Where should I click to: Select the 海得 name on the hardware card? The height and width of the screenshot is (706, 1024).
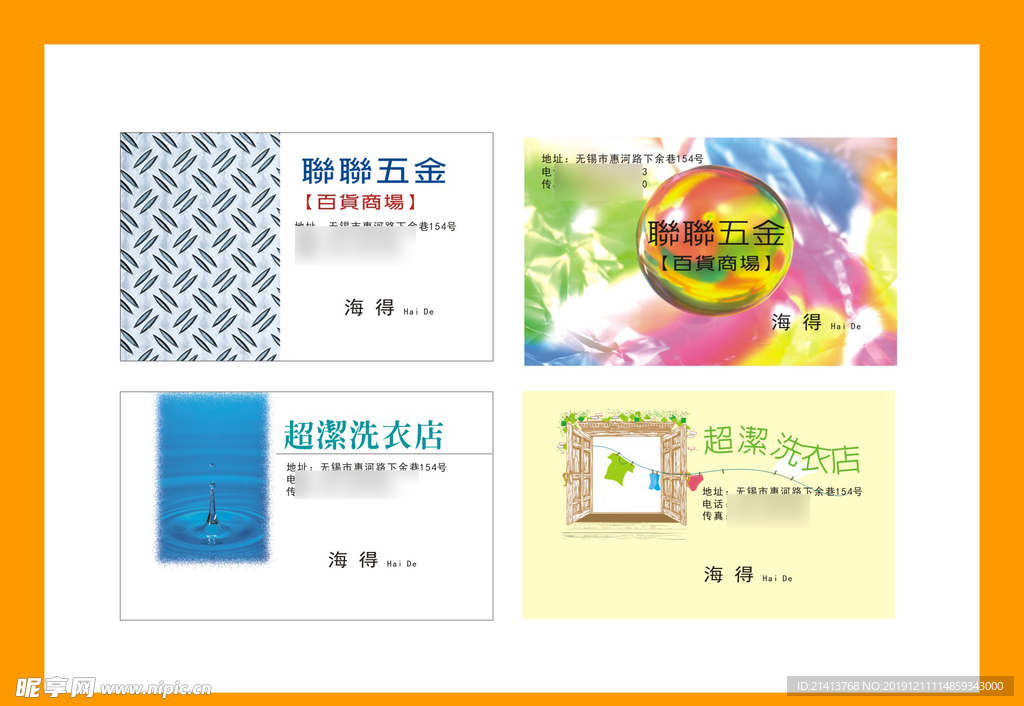pos(370,308)
